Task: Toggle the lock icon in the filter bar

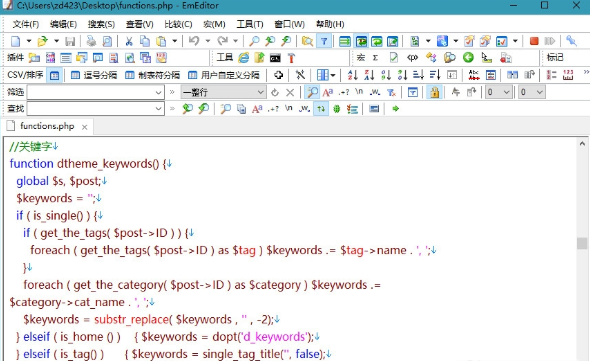Action: [435, 92]
